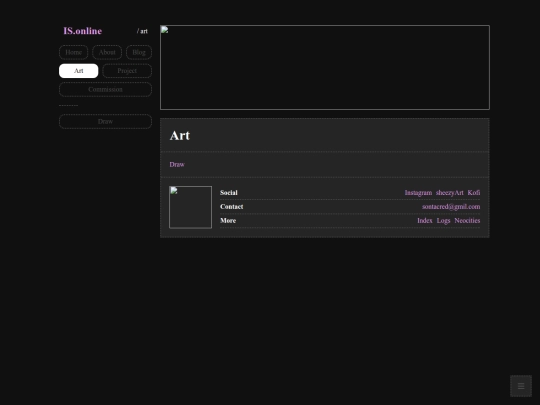Open the Project page

pos(127,71)
